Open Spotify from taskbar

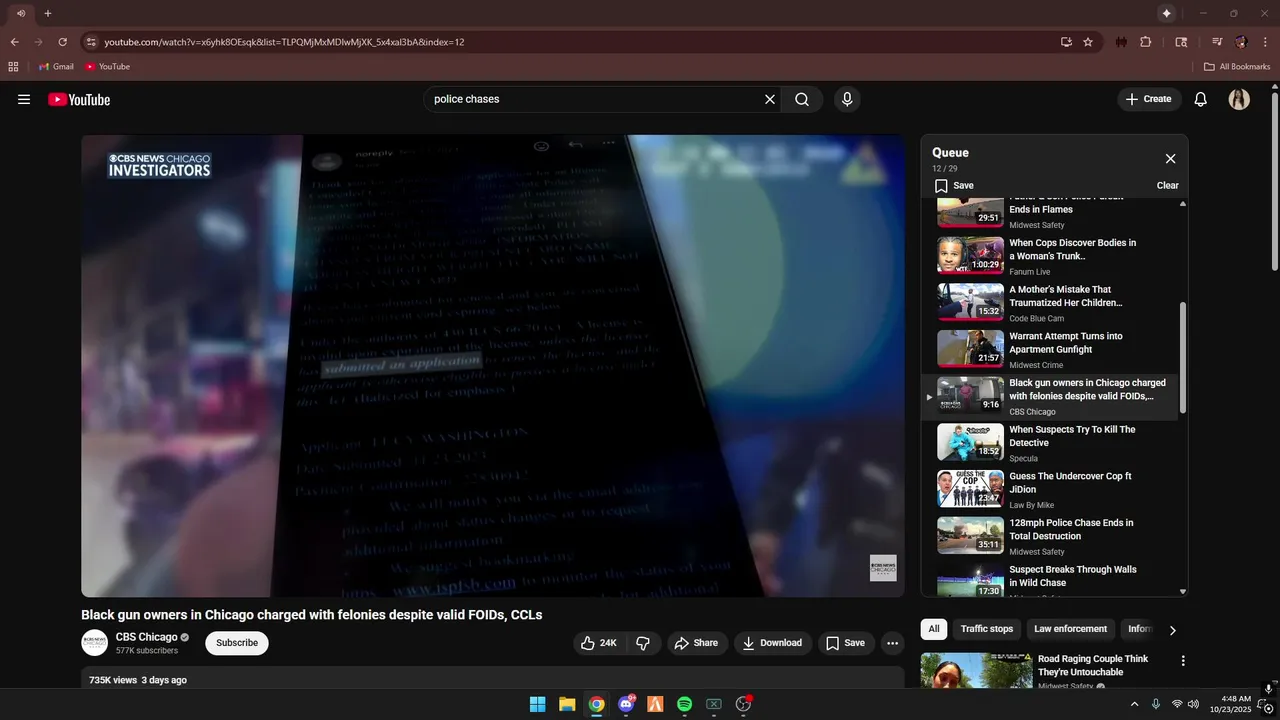[x=684, y=704]
